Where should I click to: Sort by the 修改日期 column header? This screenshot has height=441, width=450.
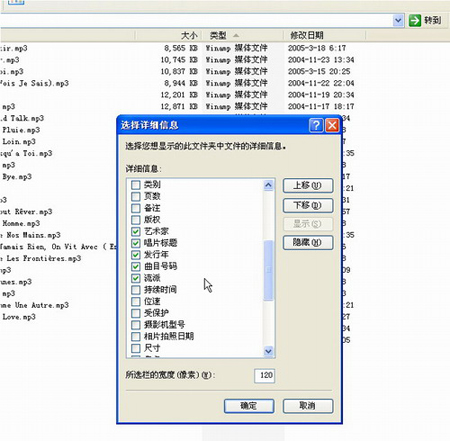point(325,35)
